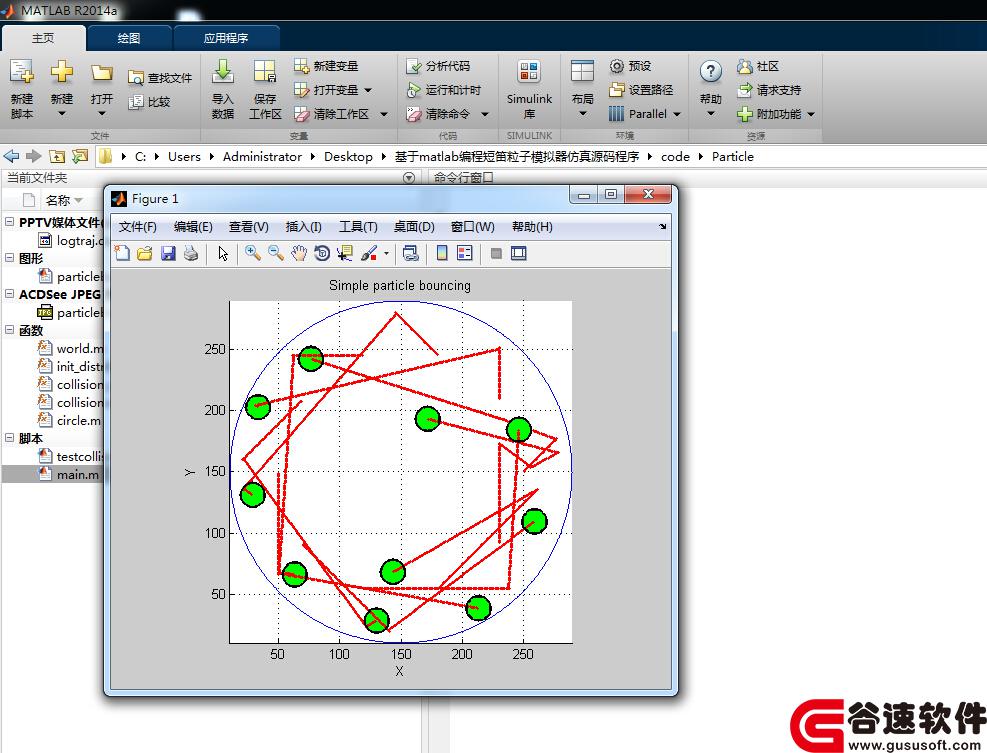Open the Desktop (桌面) menu in Figure 1
The image size is (987, 753).
(414, 227)
